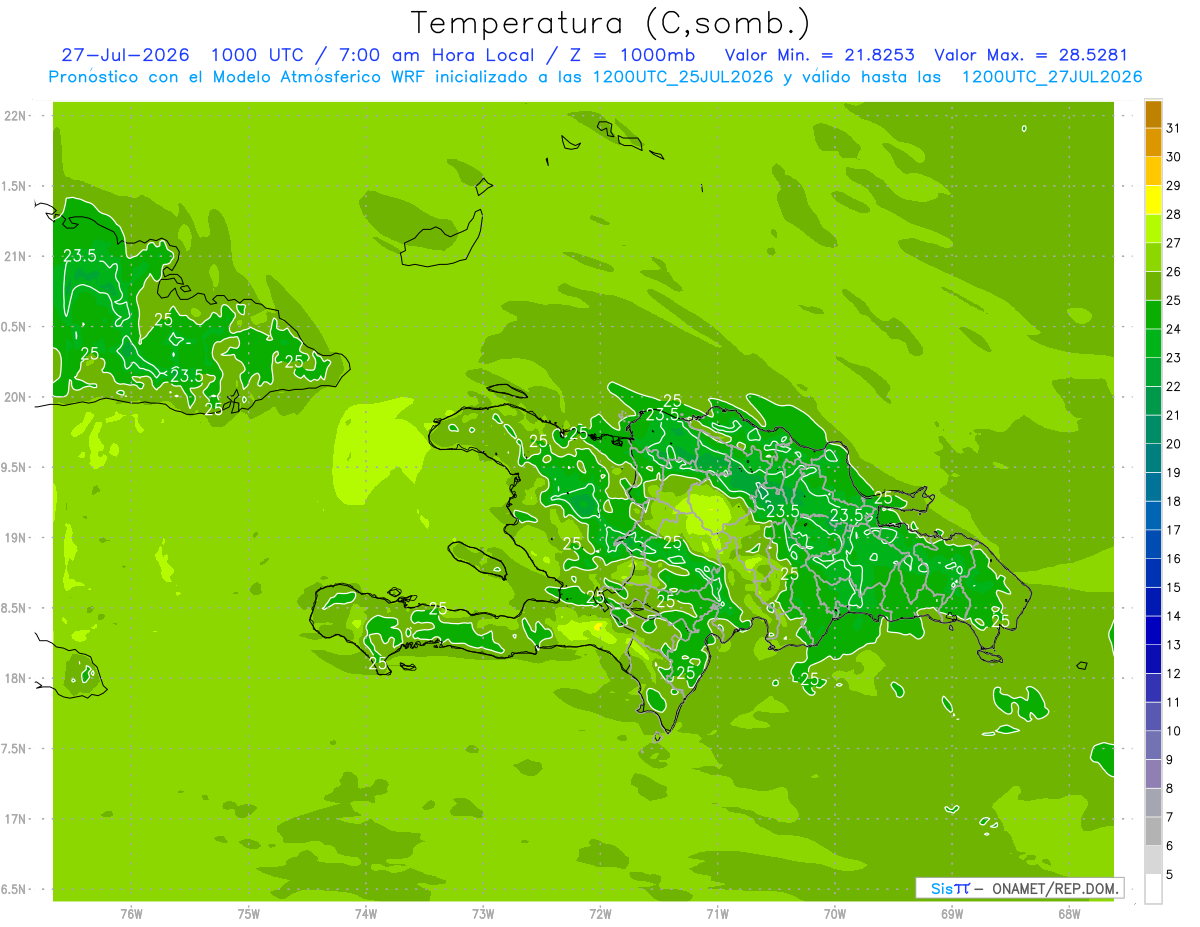Click color scale label '15'

pos(1174,588)
